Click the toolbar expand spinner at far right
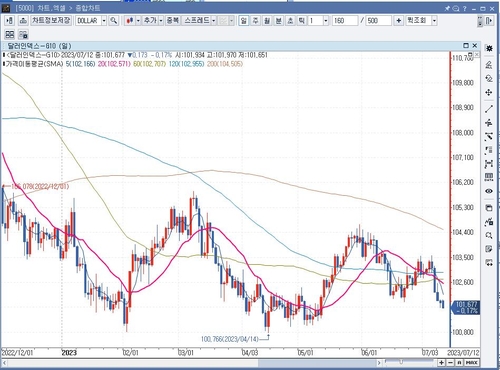 (x=480, y=21)
